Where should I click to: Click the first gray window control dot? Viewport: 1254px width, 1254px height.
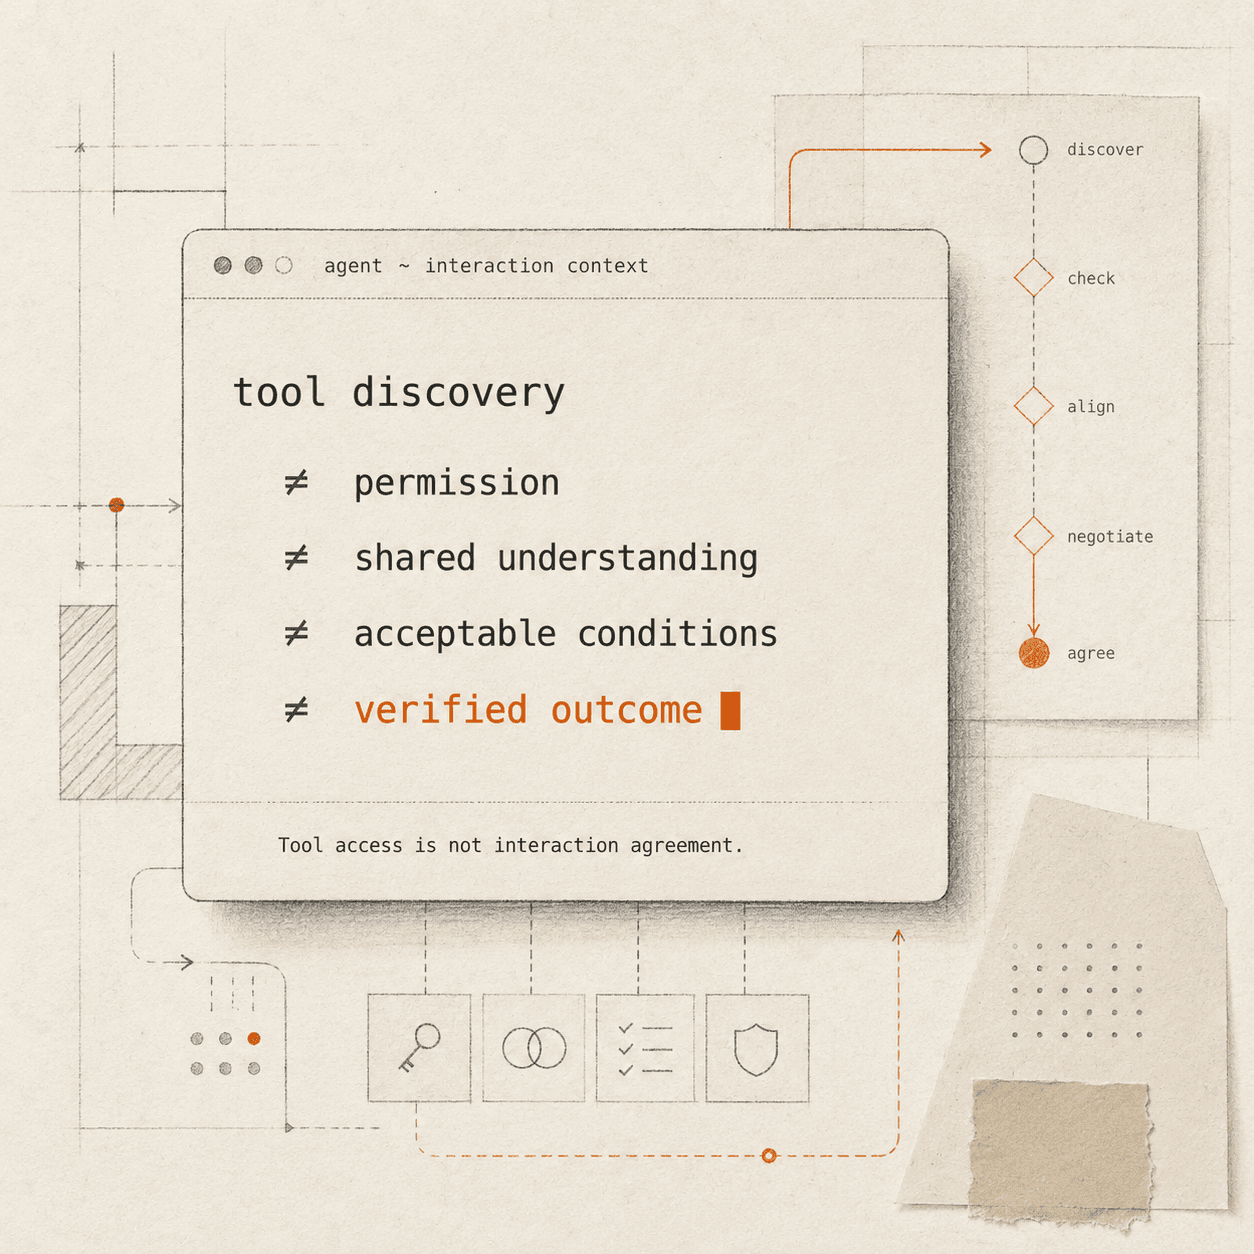click(x=223, y=265)
